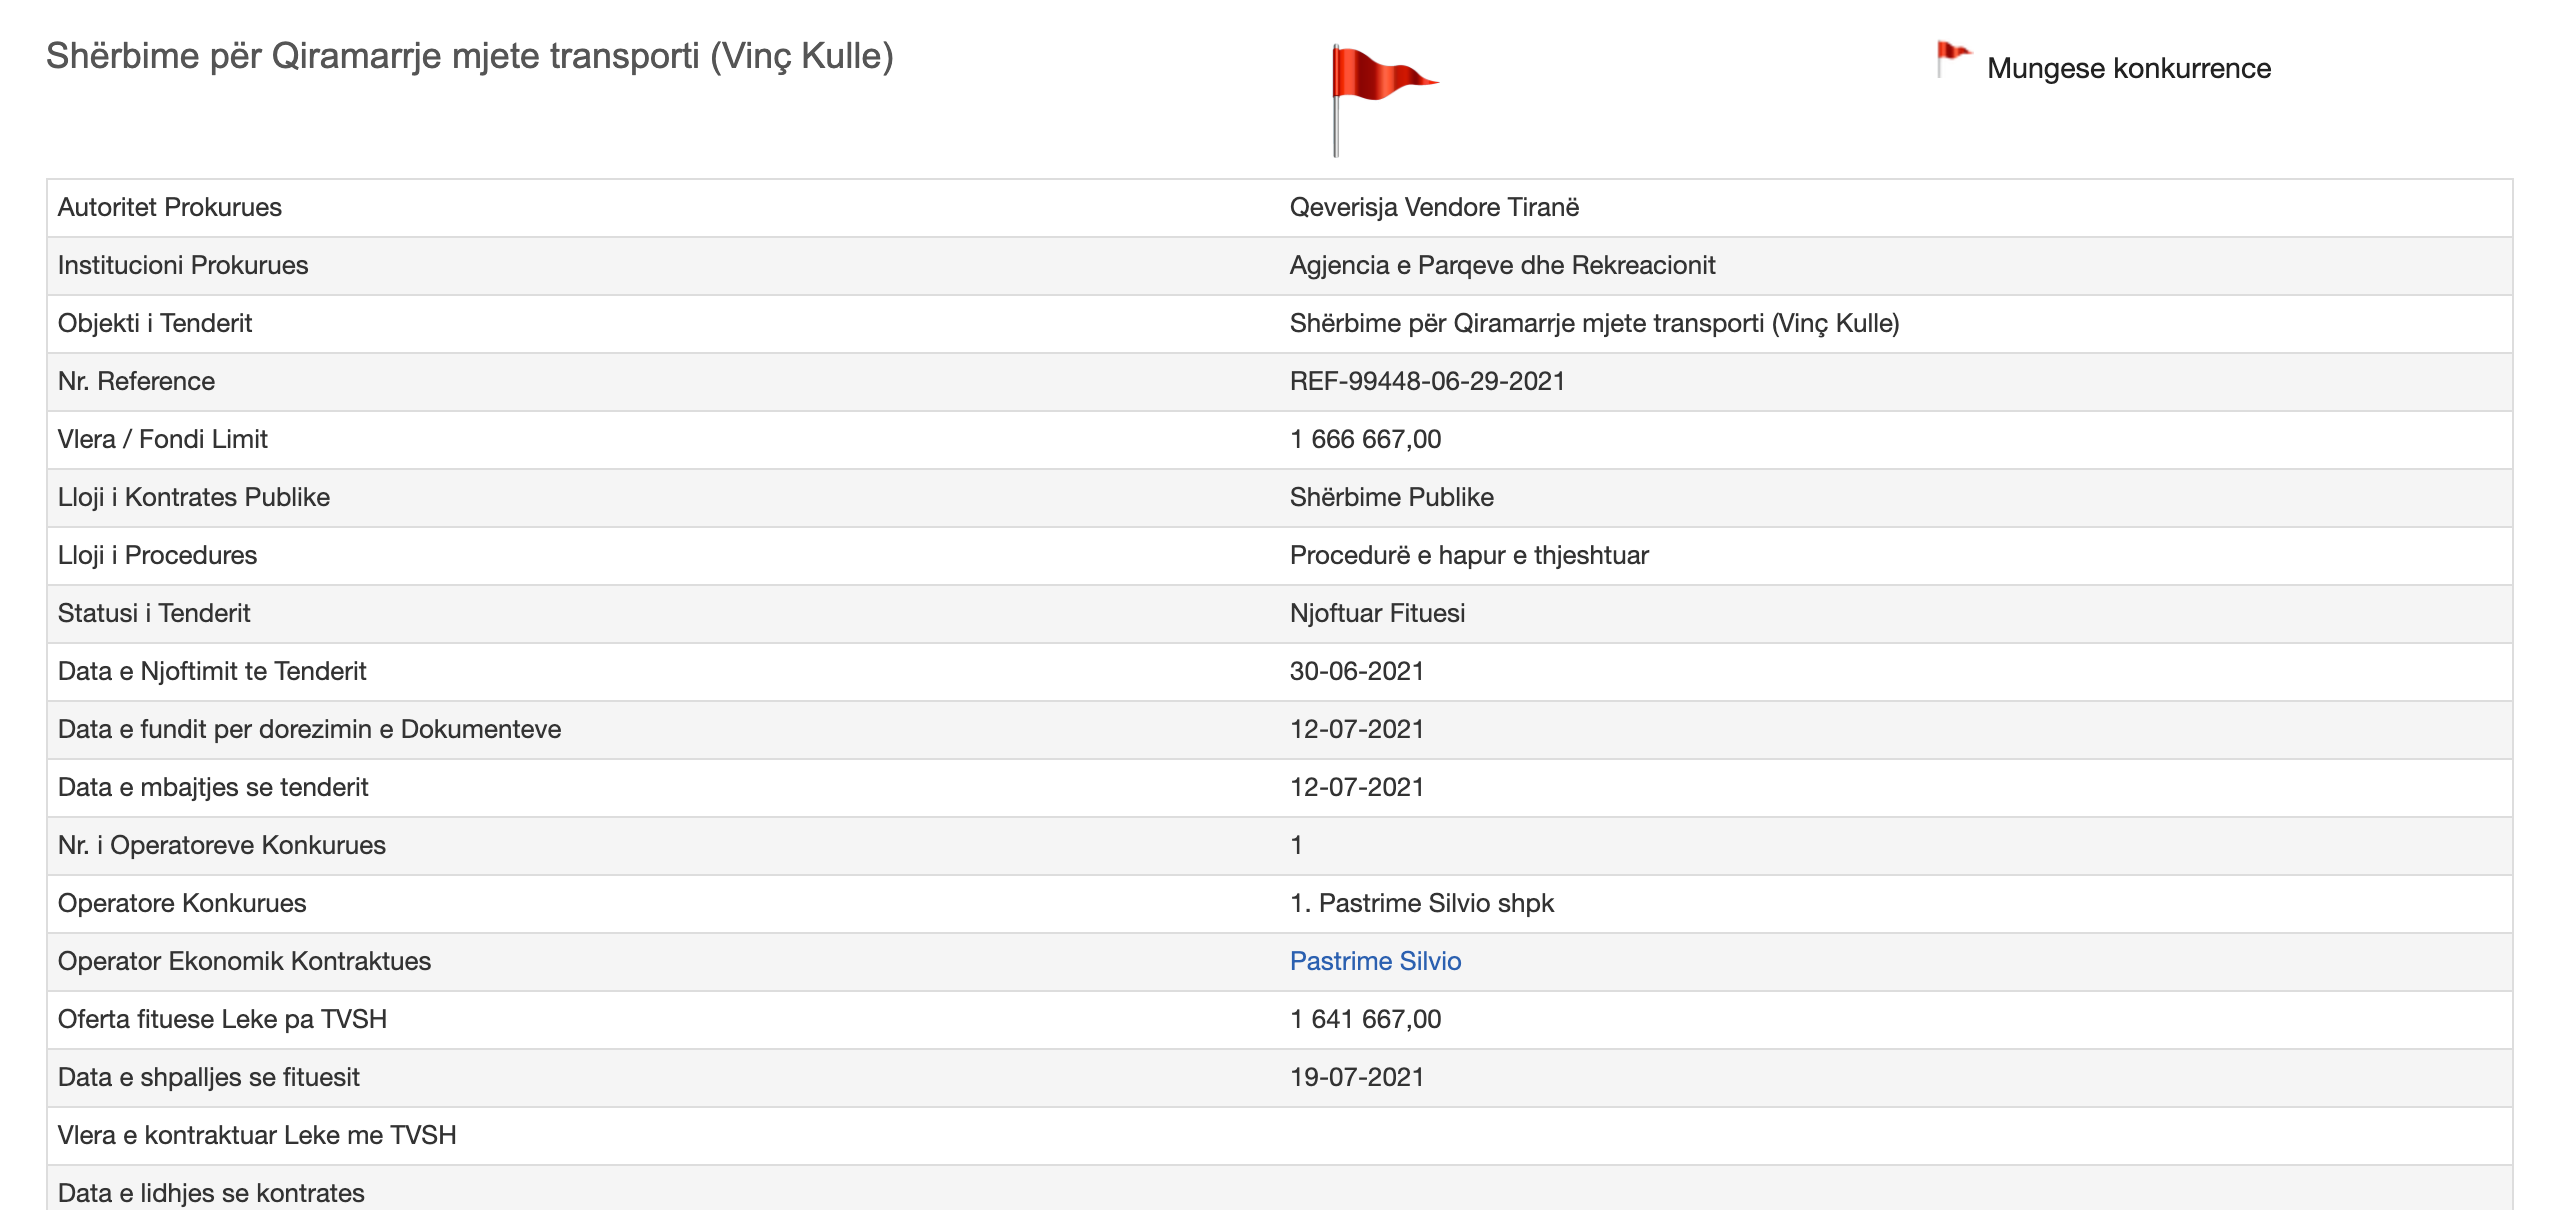Click Procedurë e hapur e thjeshtuar cell
The height and width of the screenshot is (1210, 2560).
[x=1468, y=555]
